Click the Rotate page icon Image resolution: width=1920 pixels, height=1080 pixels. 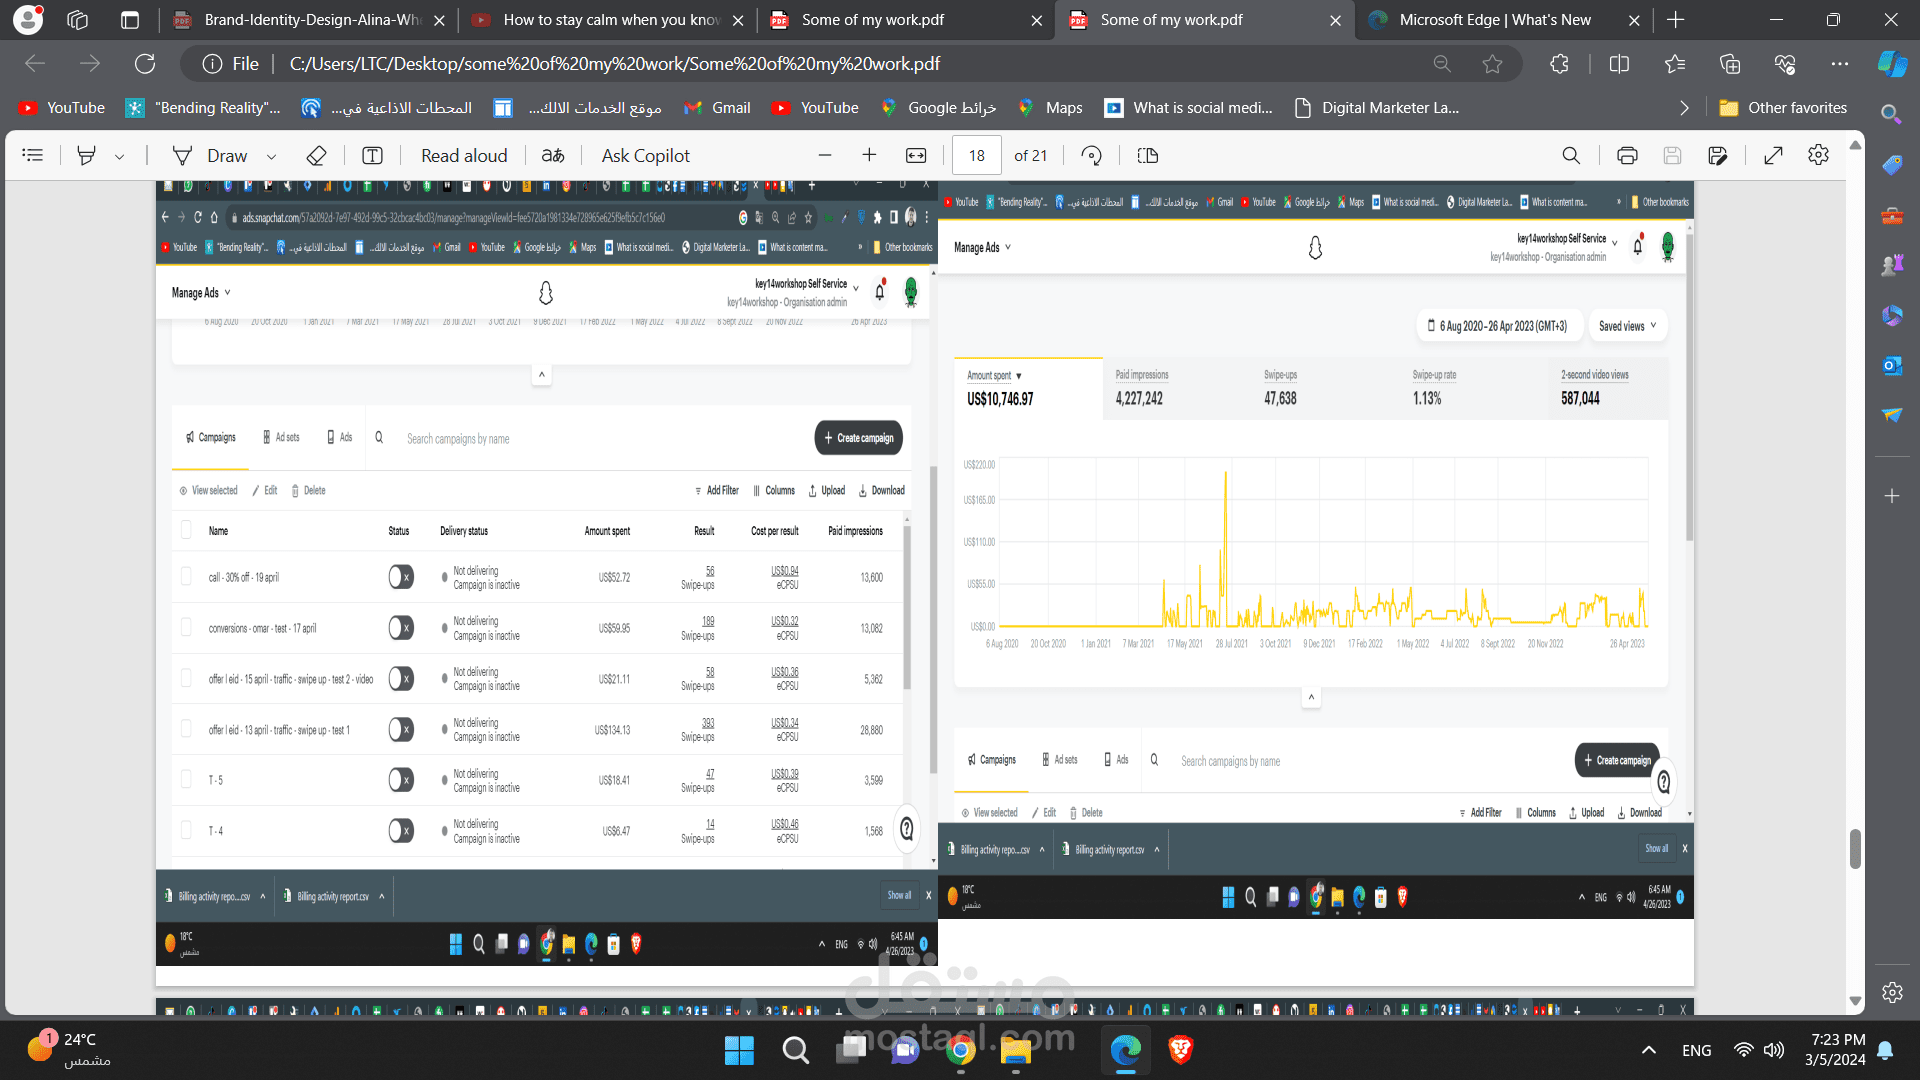pos(1092,155)
